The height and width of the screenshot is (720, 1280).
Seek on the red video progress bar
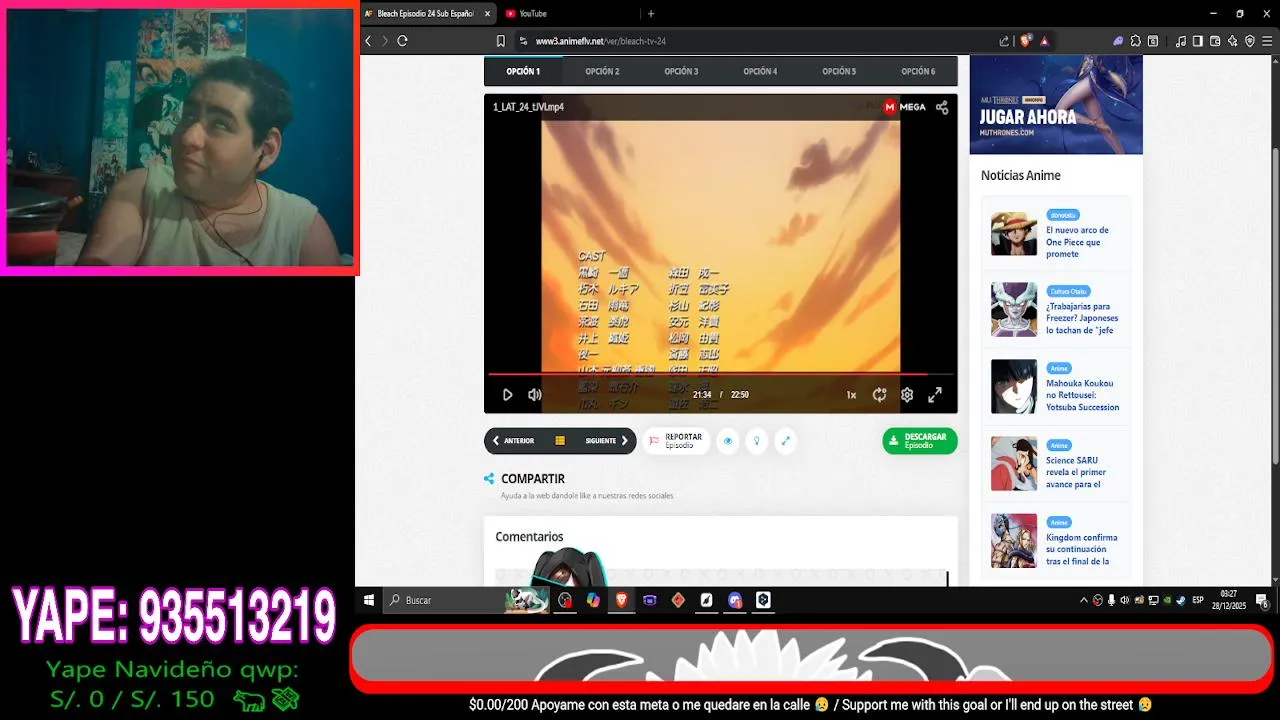coord(720,374)
